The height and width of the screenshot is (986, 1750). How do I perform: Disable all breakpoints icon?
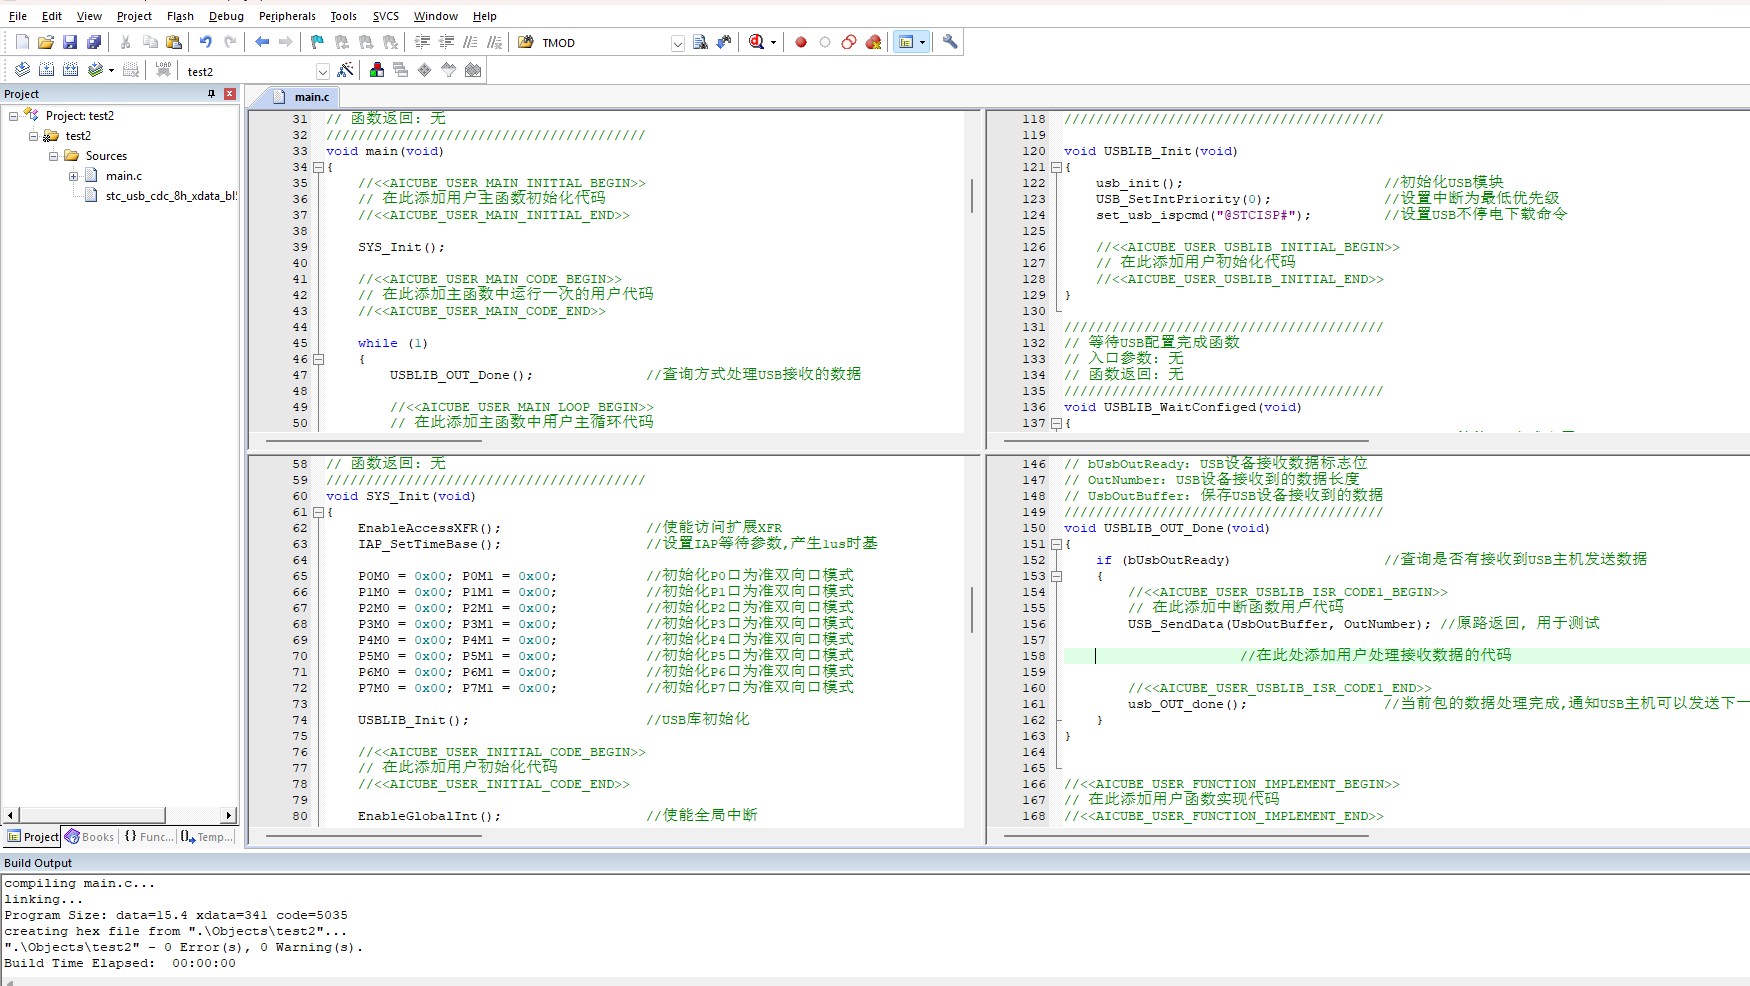(849, 42)
